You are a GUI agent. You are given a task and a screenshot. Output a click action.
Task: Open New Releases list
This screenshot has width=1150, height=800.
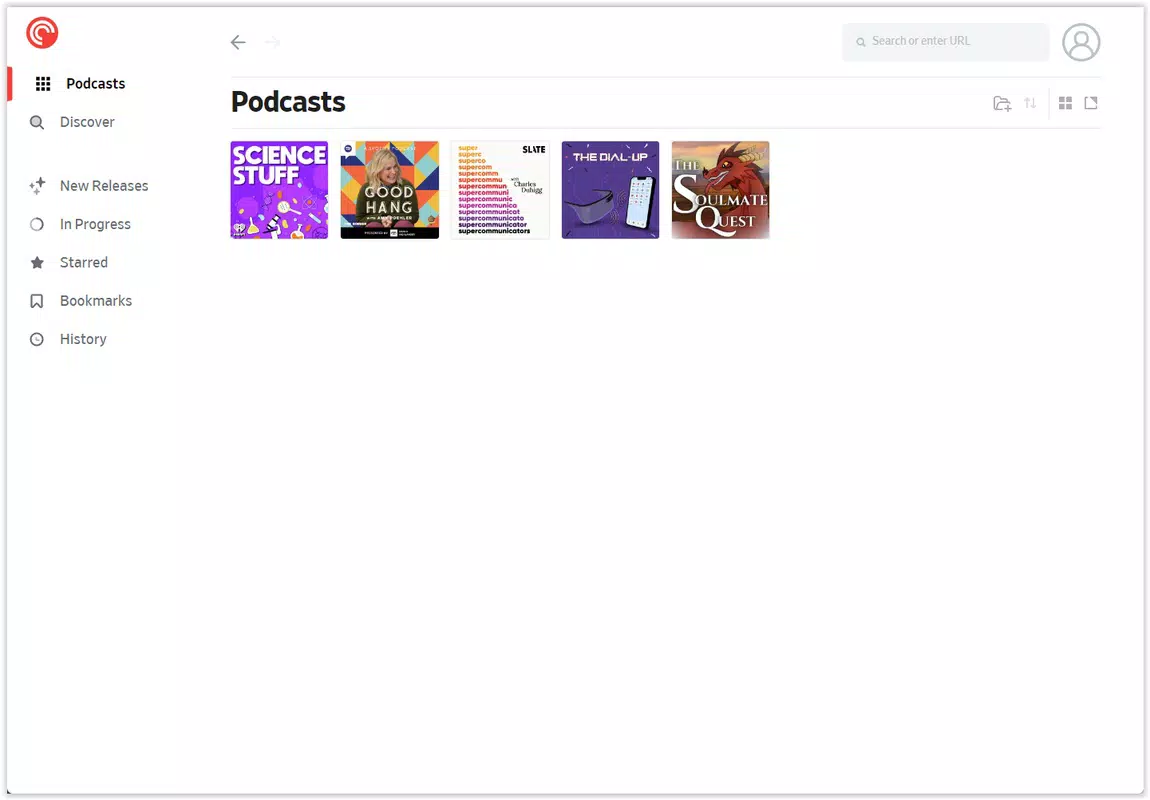[x=104, y=186]
